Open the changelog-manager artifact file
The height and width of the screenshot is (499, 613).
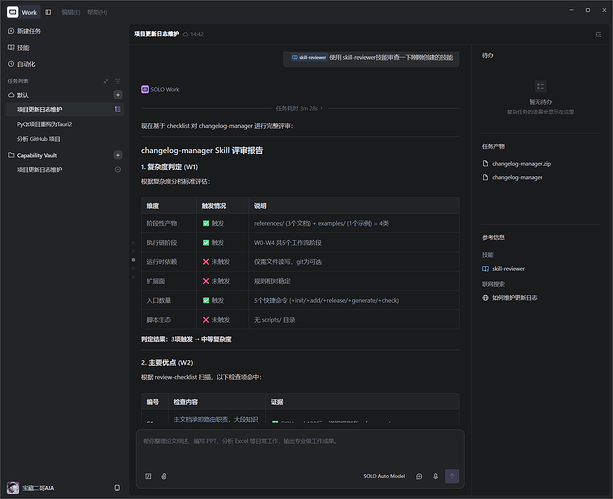pos(513,178)
